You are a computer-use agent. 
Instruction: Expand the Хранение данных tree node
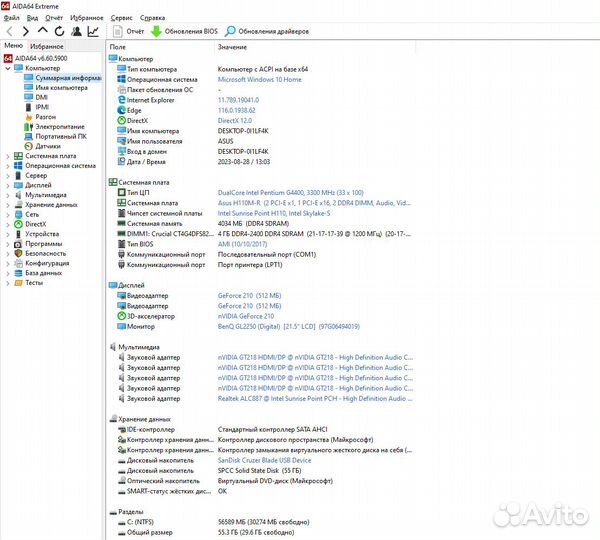pos(8,205)
